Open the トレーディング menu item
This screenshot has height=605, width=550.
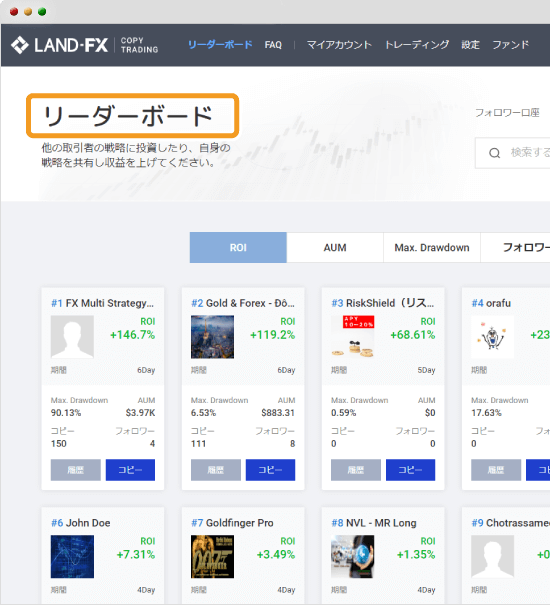(417, 45)
